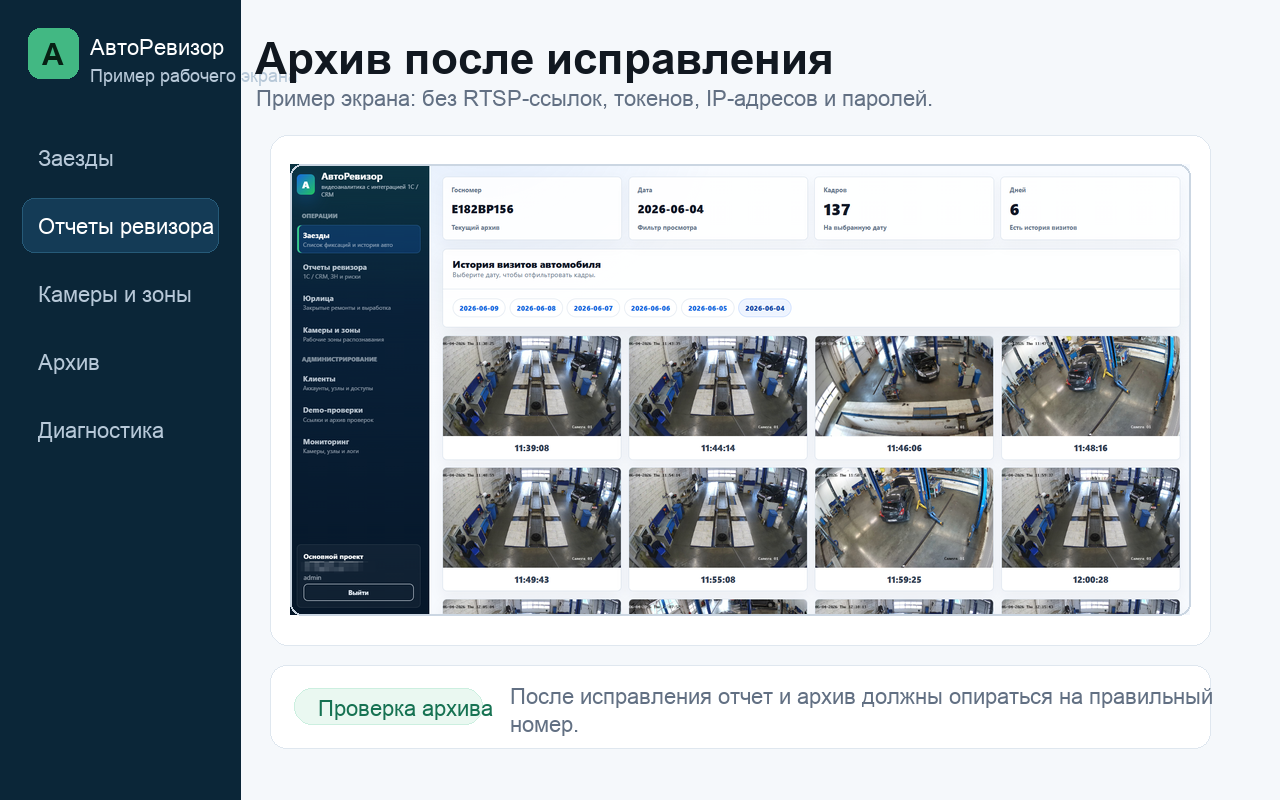Screen dimensions: 1280x800
Task: Select the 2026-06-06 date chip
Action: [650, 308]
